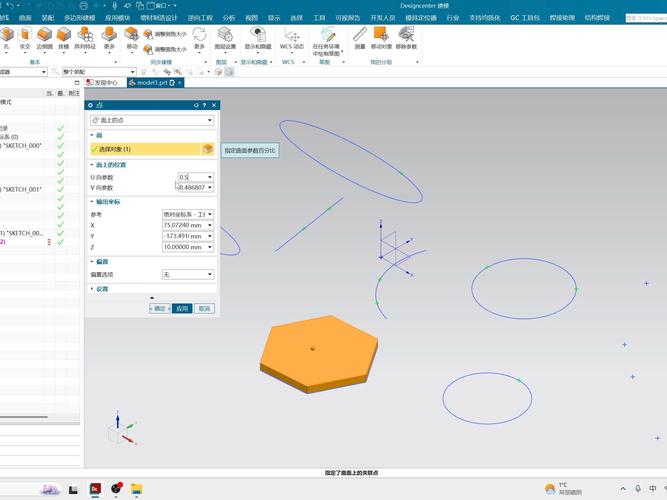Open the 面上的点 point type dropdown

[152, 120]
